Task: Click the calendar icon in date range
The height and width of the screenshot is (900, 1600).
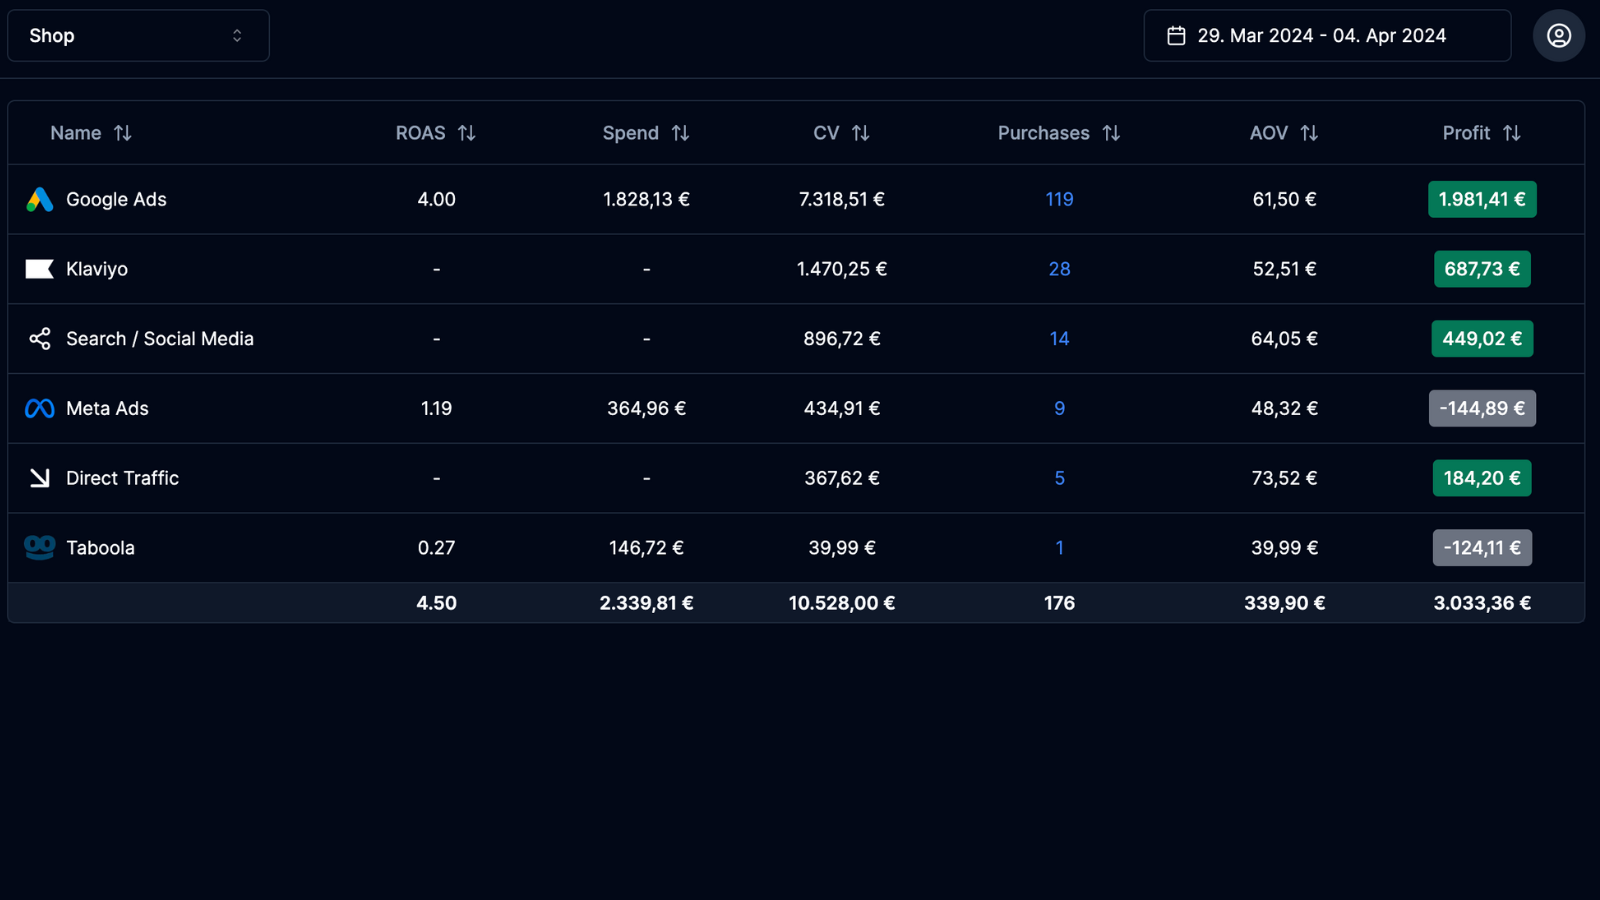Action: pos(1176,36)
